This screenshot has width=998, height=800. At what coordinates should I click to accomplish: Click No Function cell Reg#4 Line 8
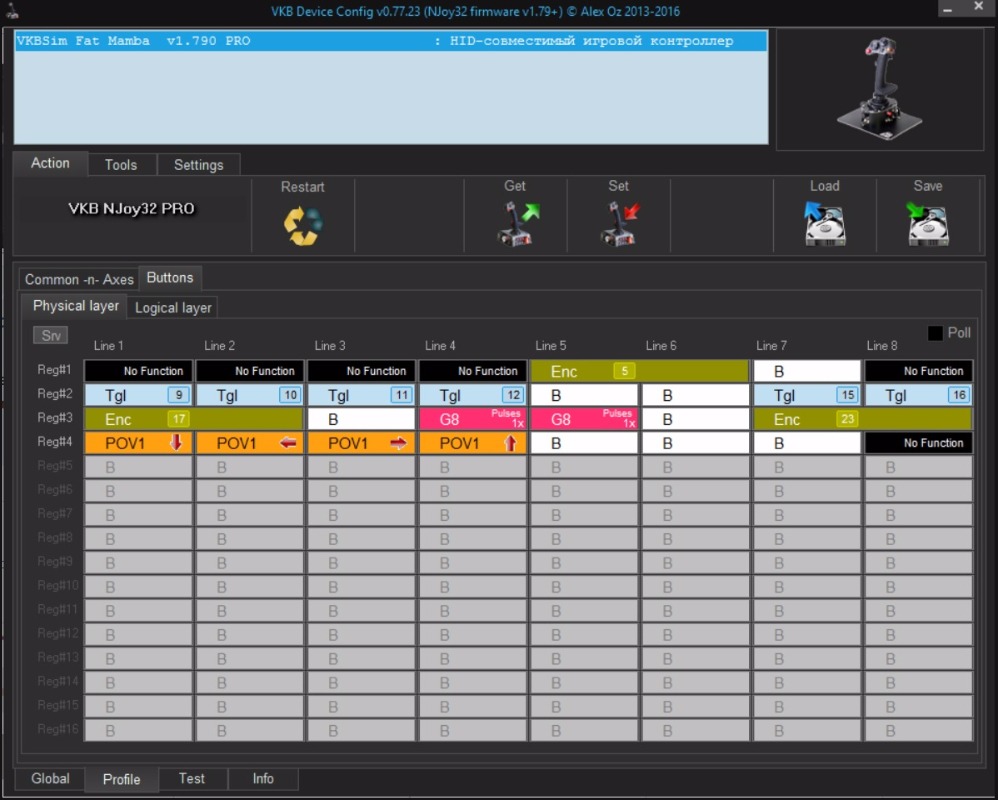(x=918, y=443)
